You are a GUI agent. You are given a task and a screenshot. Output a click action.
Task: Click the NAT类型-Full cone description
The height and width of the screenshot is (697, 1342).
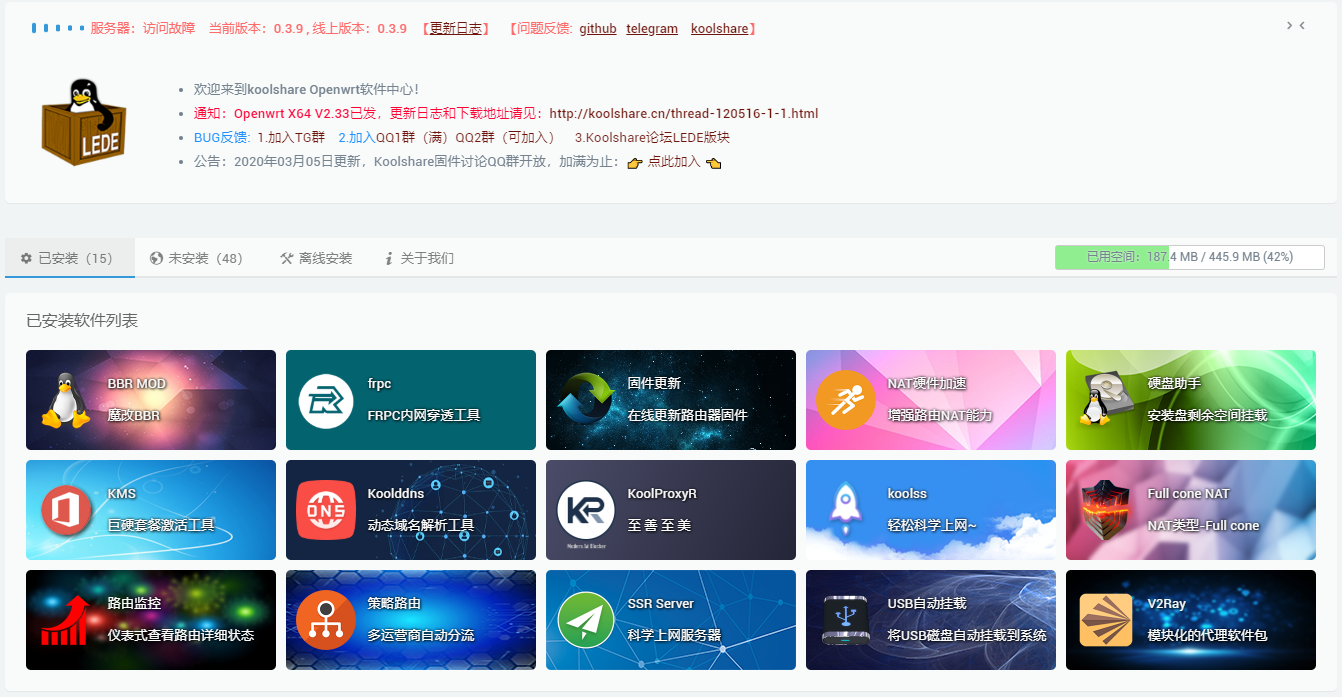[x=1203, y=525]
